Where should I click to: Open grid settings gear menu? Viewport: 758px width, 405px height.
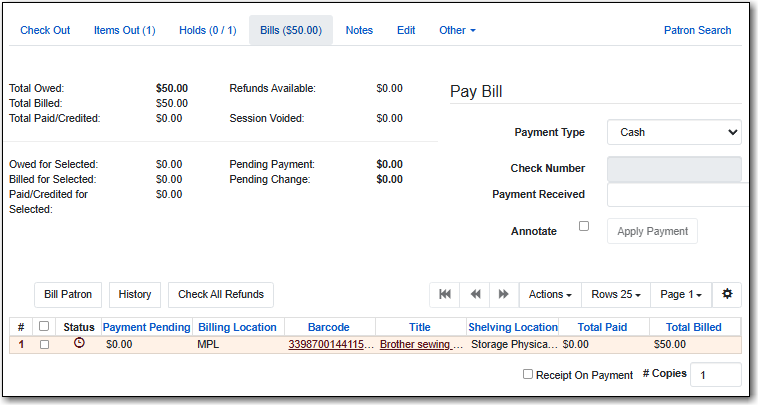point(727,294)
